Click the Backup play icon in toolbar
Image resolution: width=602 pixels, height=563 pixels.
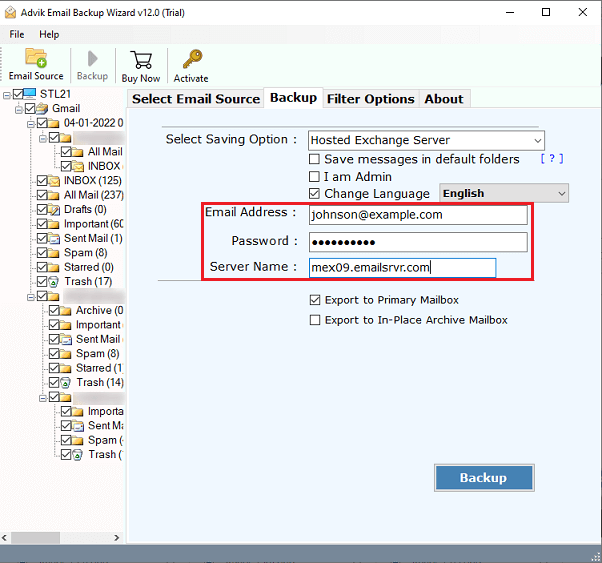(x=92, y=59)
